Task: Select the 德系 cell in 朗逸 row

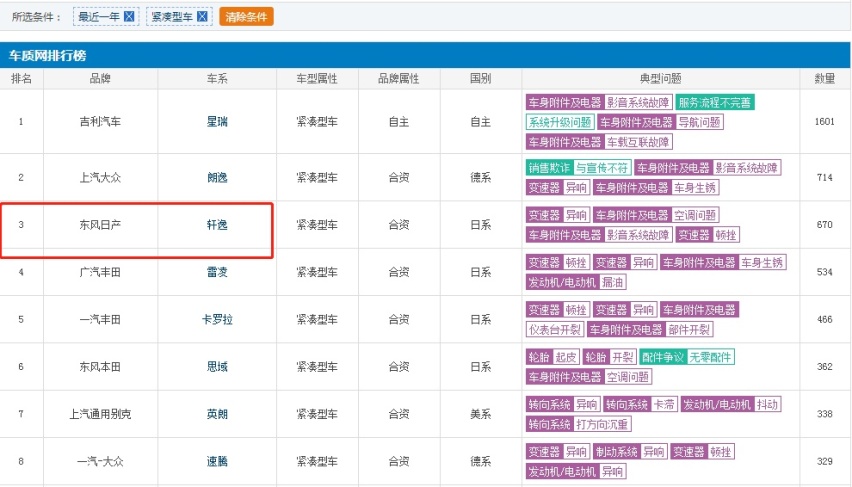Action: (481, 178)
